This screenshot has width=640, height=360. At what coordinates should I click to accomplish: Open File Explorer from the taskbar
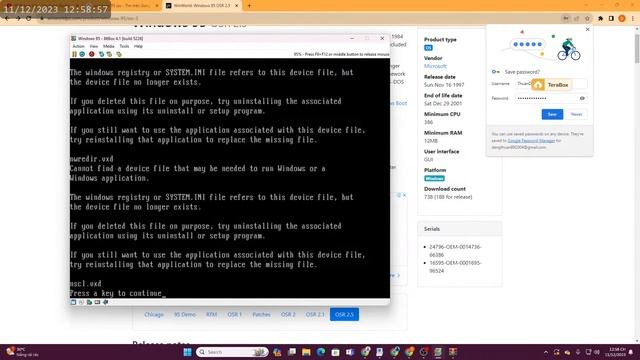pos(306,352)
